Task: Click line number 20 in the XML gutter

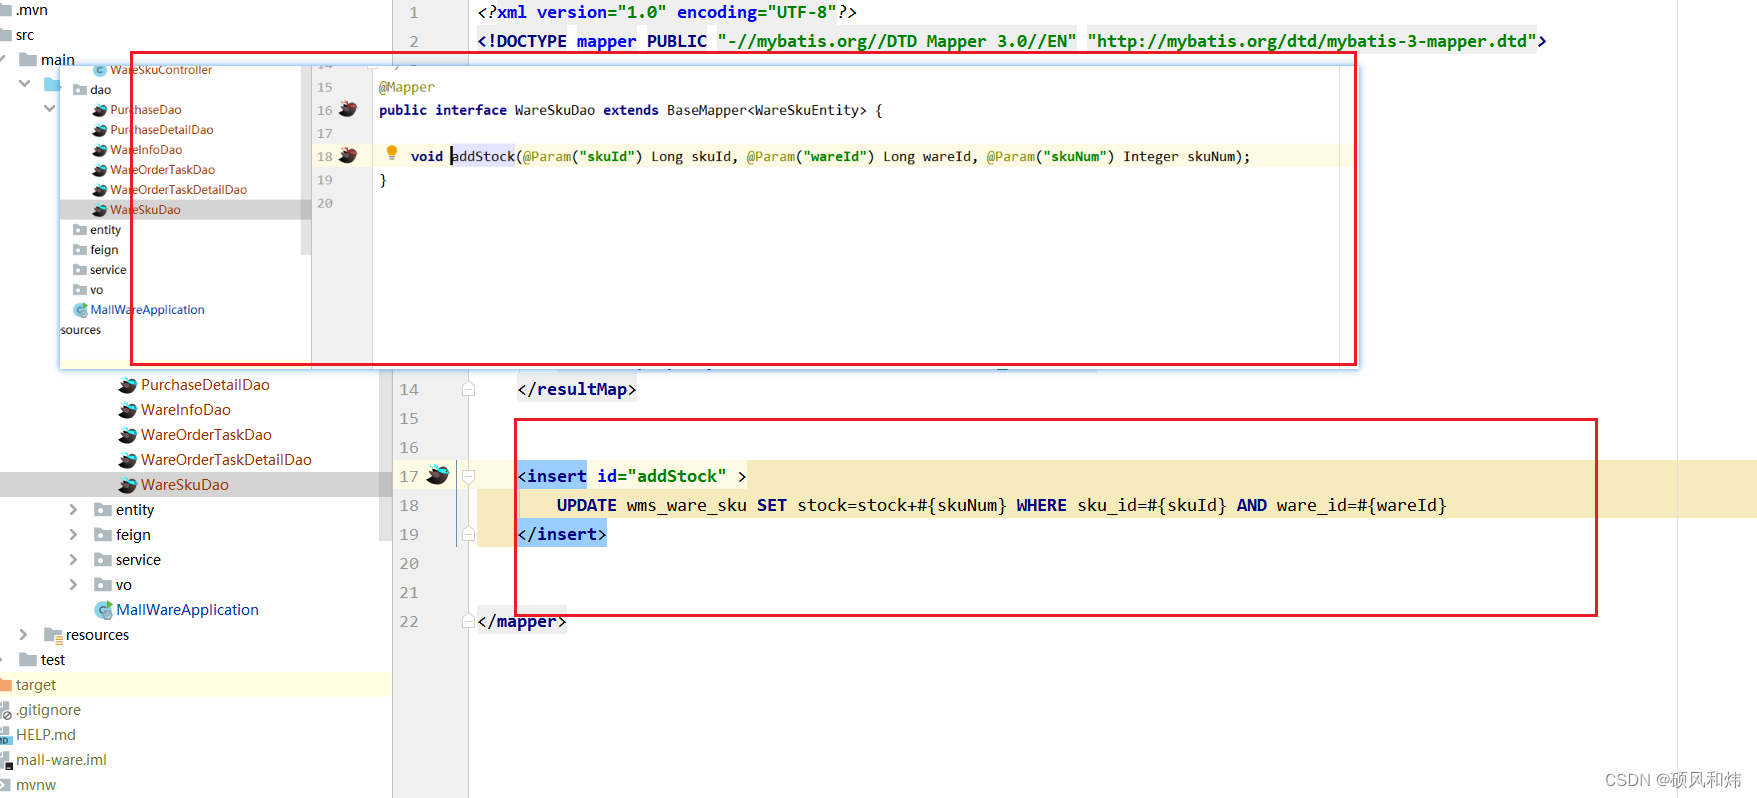Action: [409, 564]
